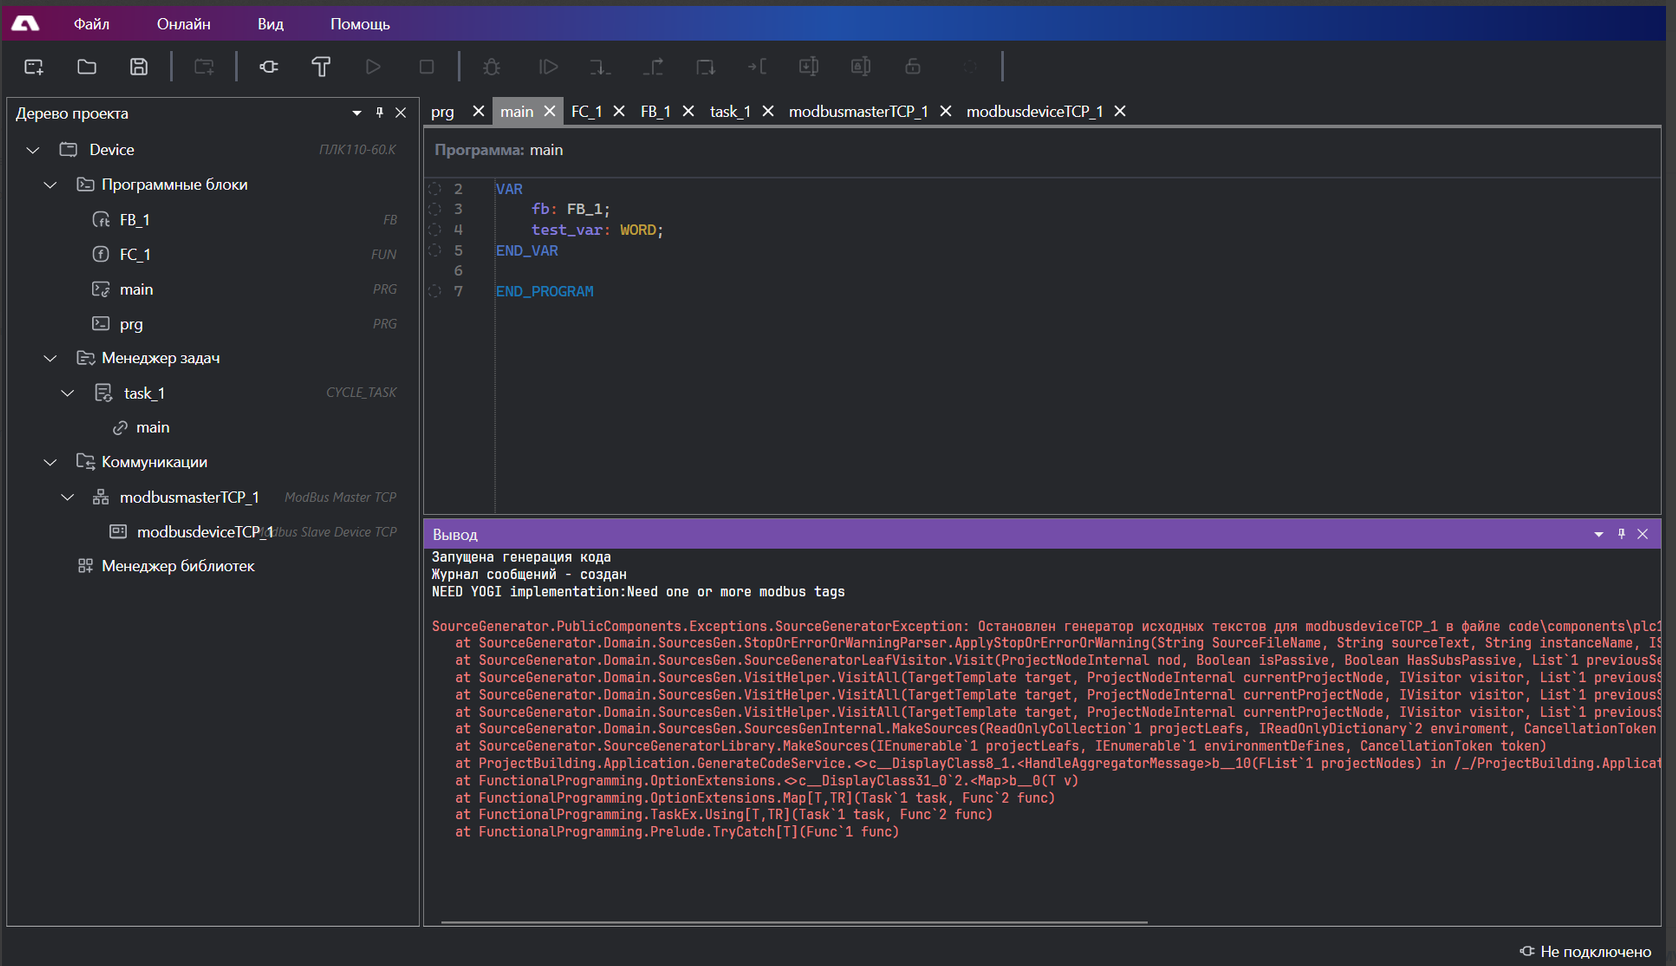
Task: Click the open folder toolbar icon
Action: tap(87, 67)
